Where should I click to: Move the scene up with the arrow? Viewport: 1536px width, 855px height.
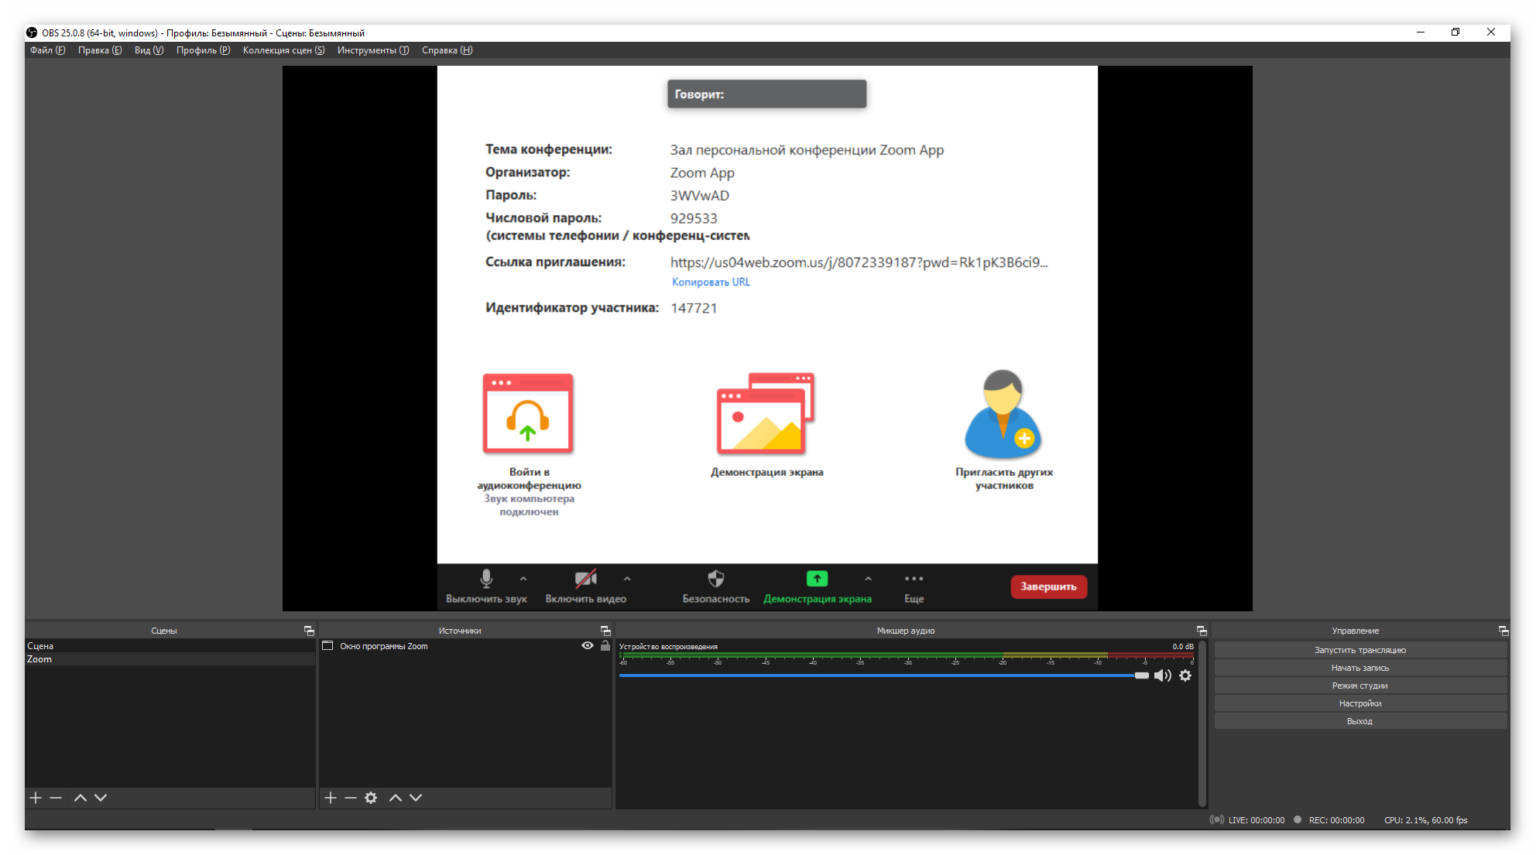point(80,798)
